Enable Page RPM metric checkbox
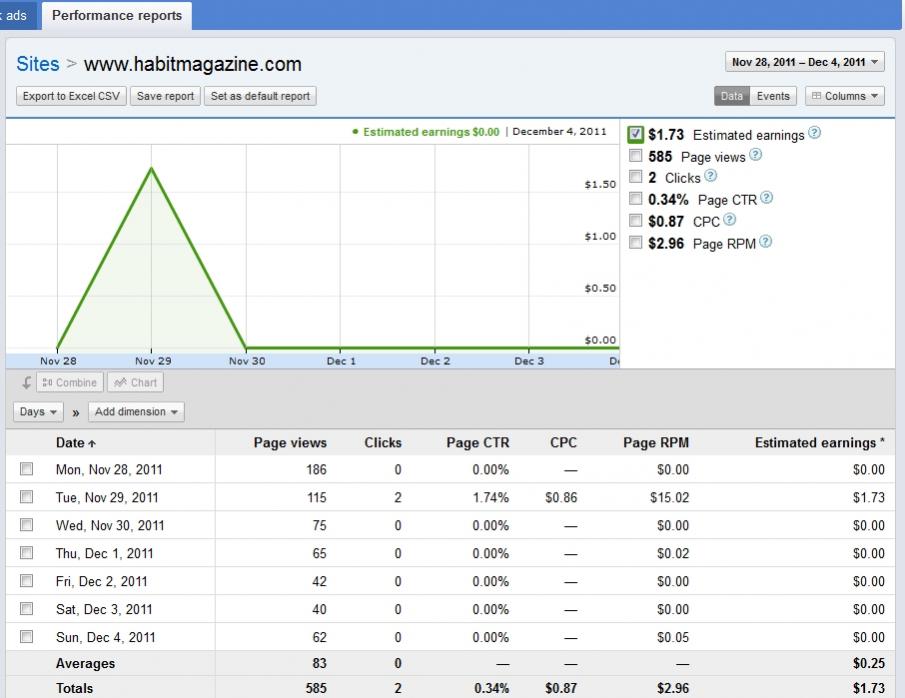Viewport: 905px width, 698px height. (635, 242)
